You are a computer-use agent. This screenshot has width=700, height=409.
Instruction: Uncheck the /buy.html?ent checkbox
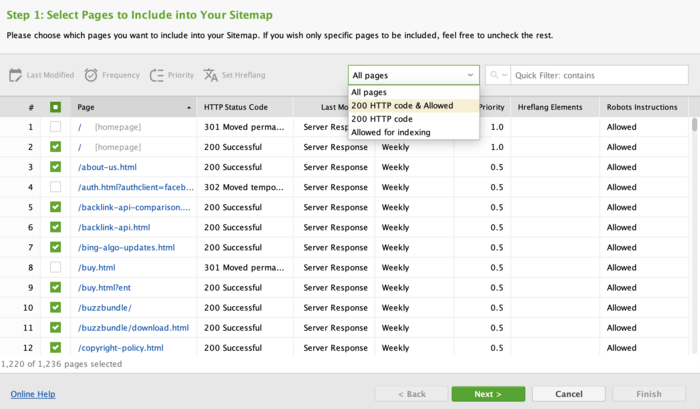[55, 288]
